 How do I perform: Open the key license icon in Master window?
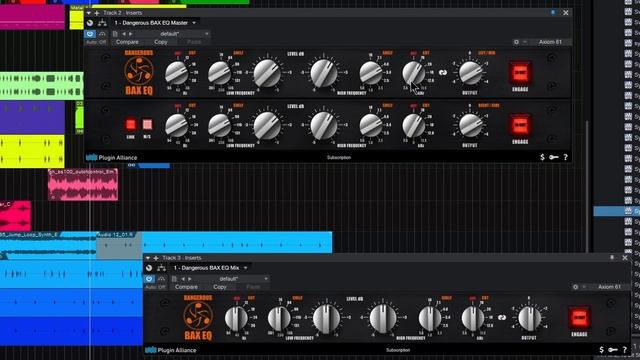(553, 157)
